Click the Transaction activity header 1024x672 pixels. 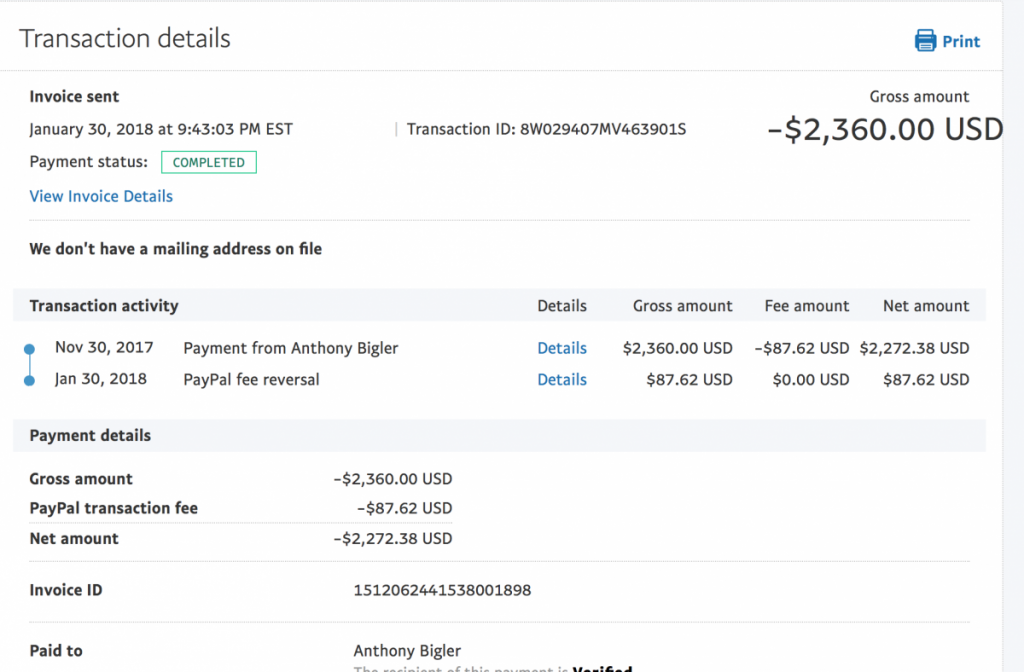coord(104,306)
